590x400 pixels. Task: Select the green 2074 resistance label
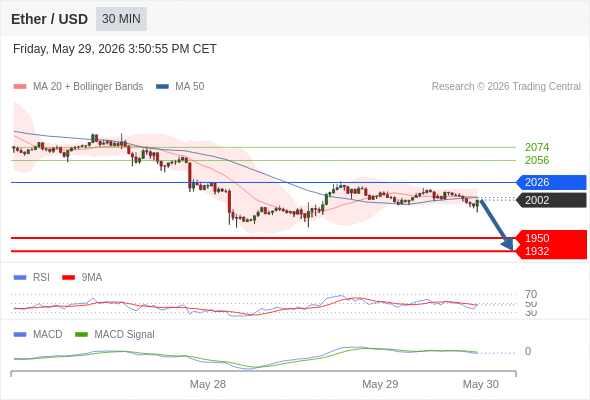pyautogui.click(x=537, y=147)
